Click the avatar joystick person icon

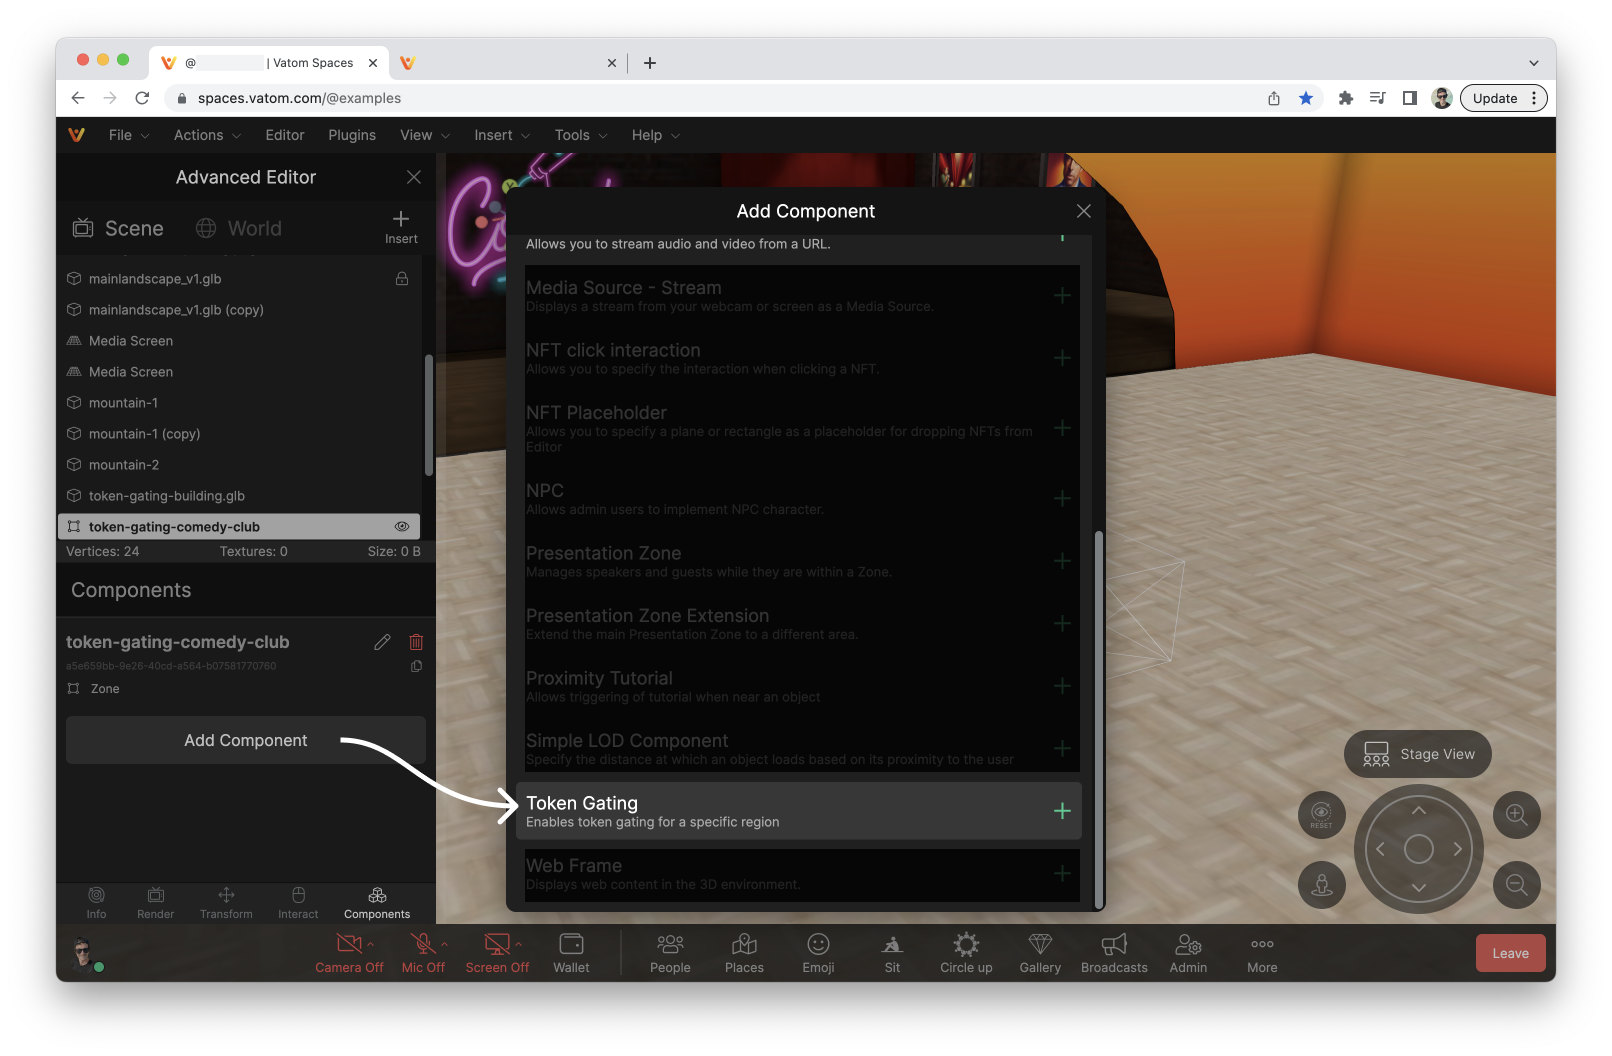point(1322,885)
